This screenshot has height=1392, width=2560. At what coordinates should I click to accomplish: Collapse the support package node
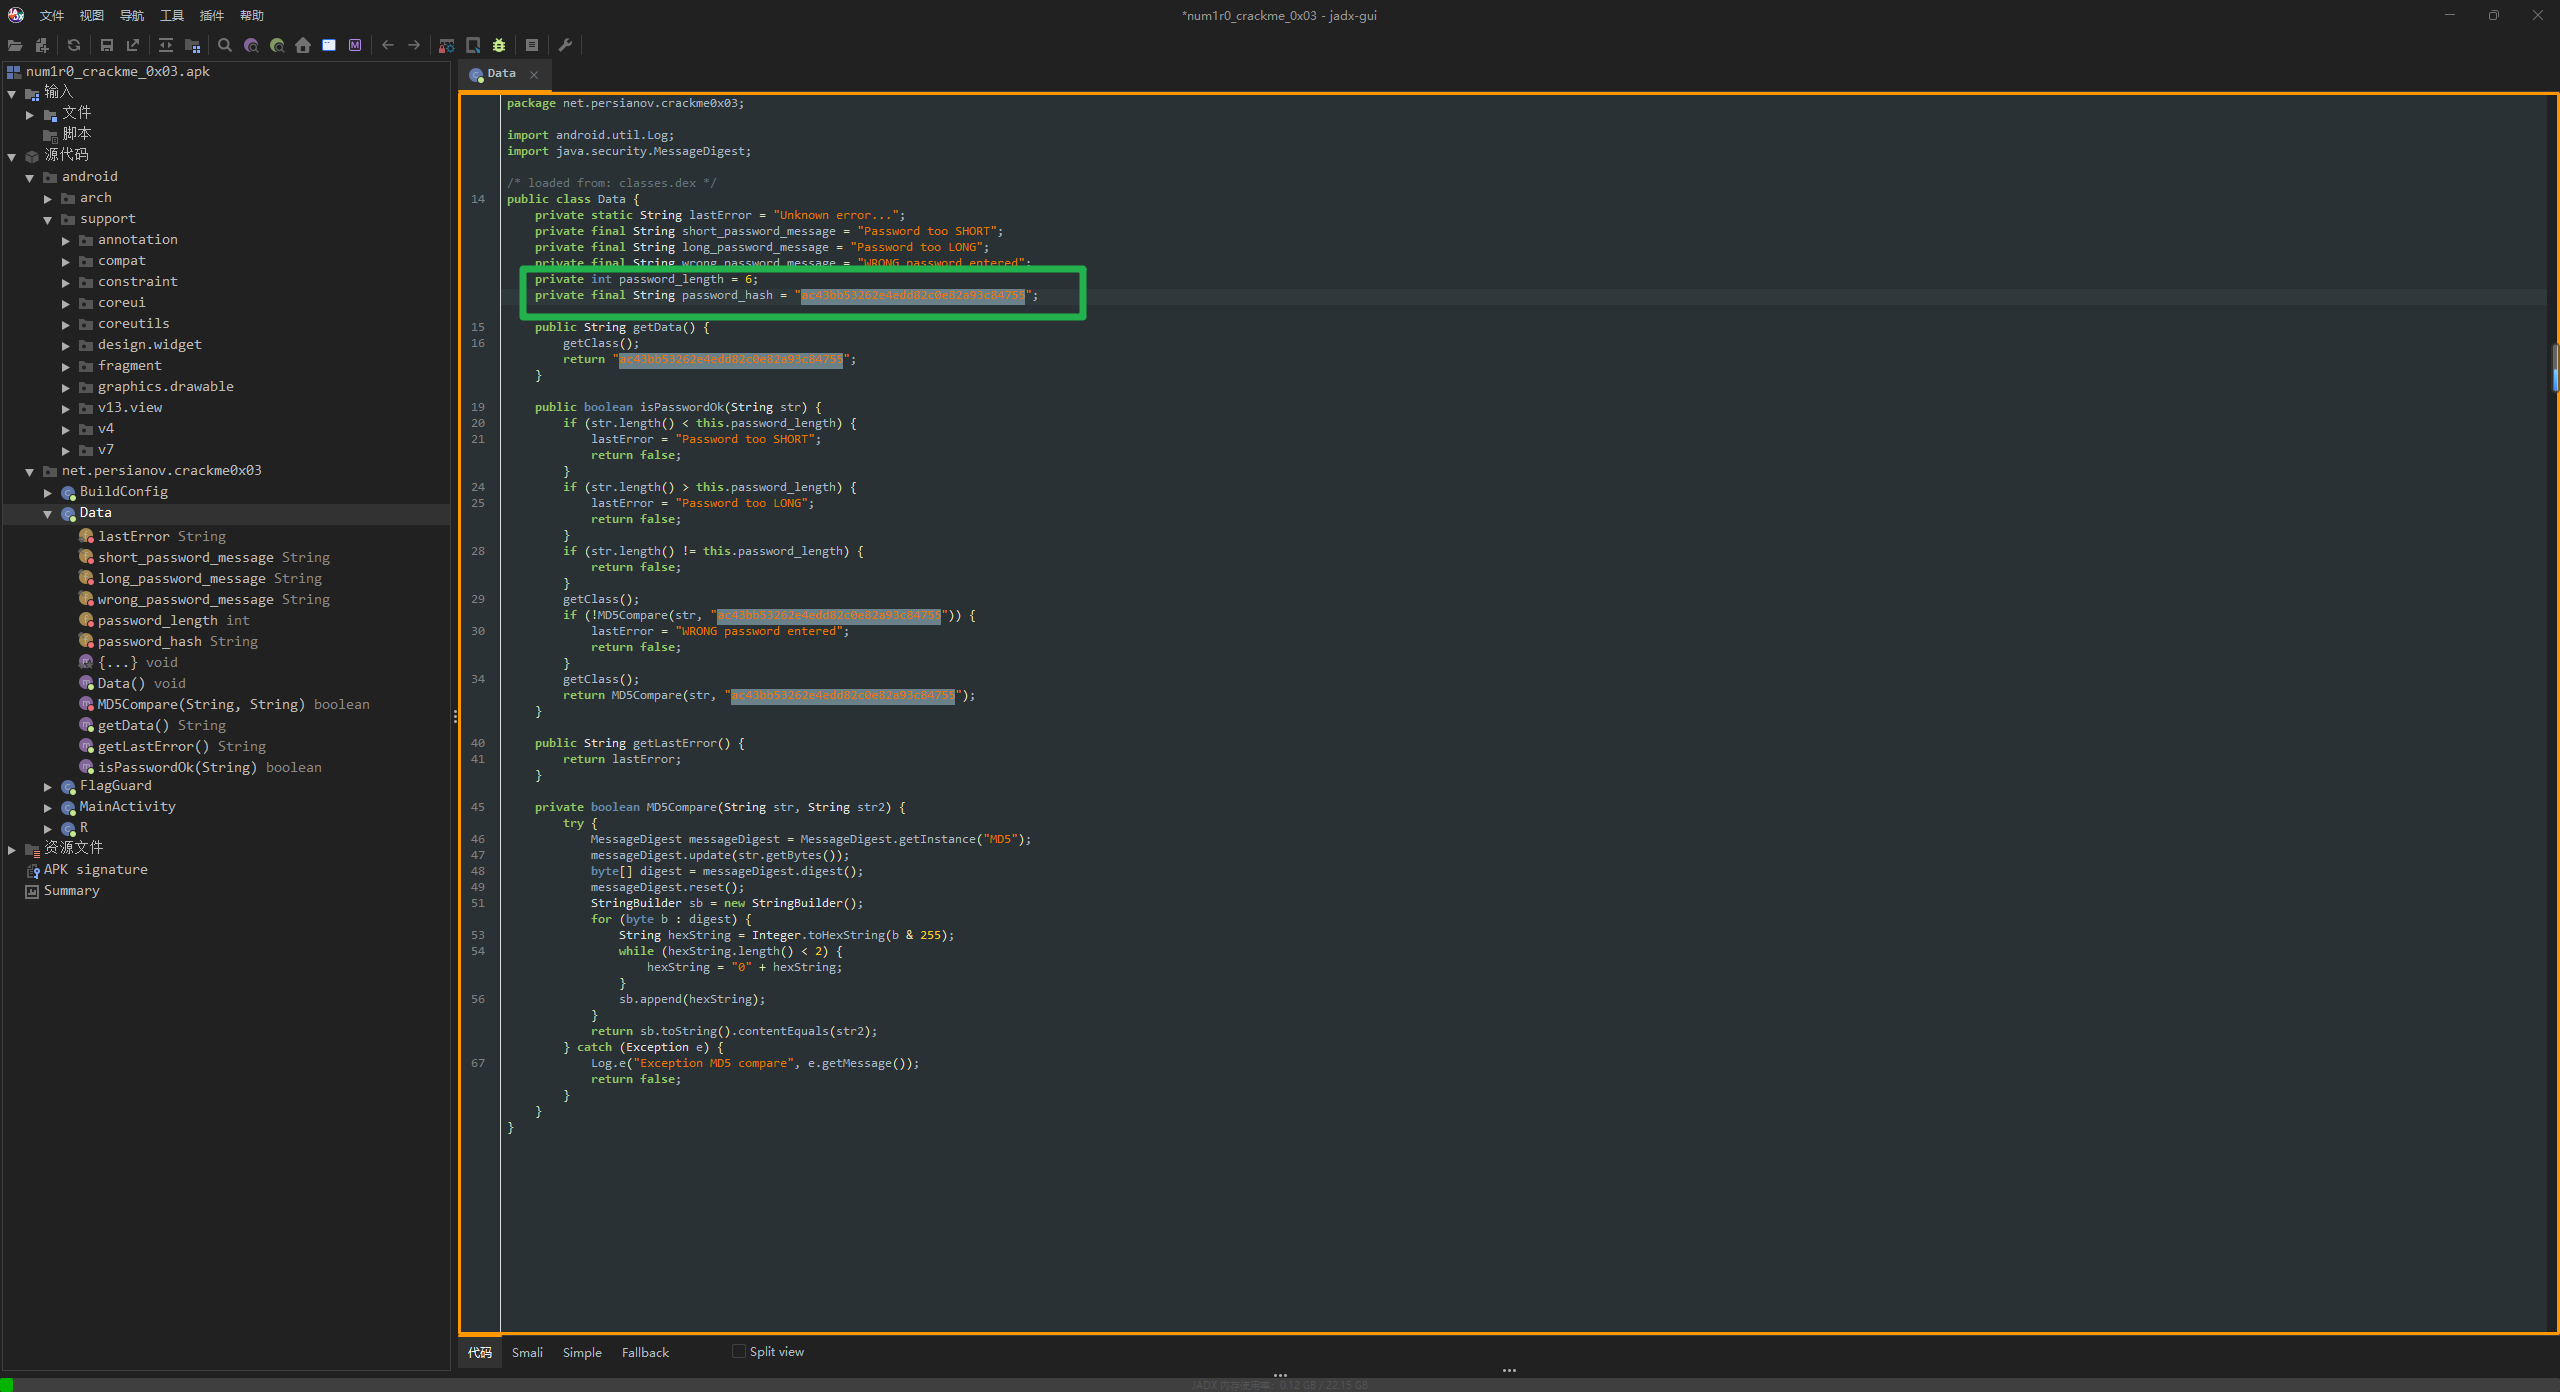(48, 220)
